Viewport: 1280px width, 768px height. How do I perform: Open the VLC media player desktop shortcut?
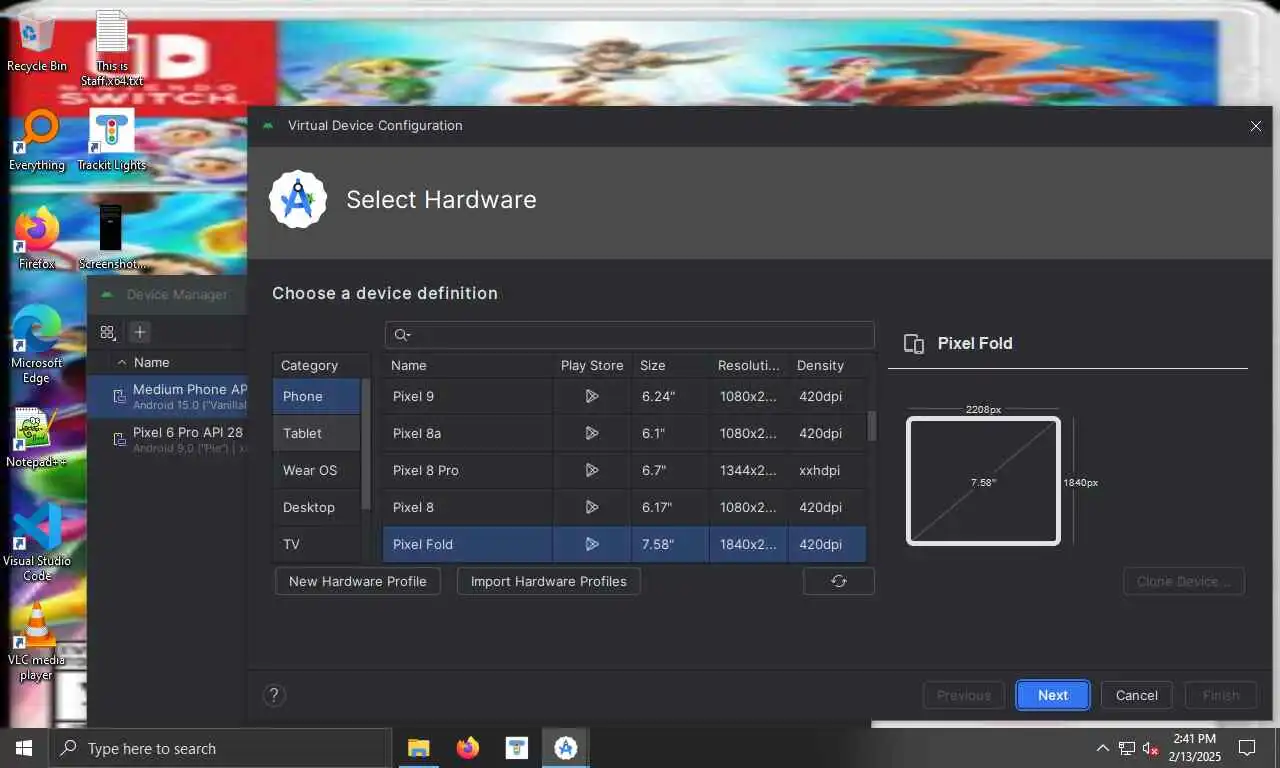36,642
